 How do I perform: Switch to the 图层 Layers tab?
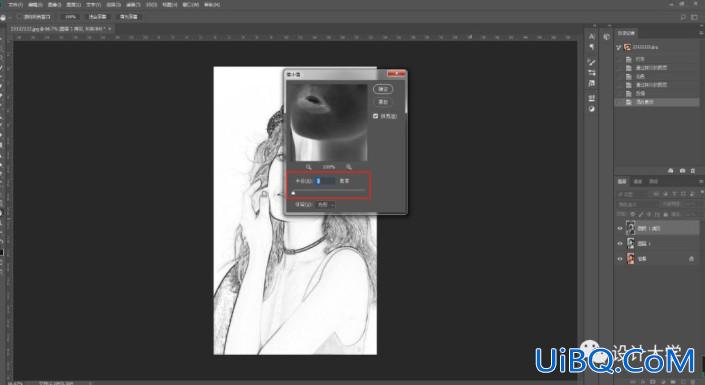point(622,182)
